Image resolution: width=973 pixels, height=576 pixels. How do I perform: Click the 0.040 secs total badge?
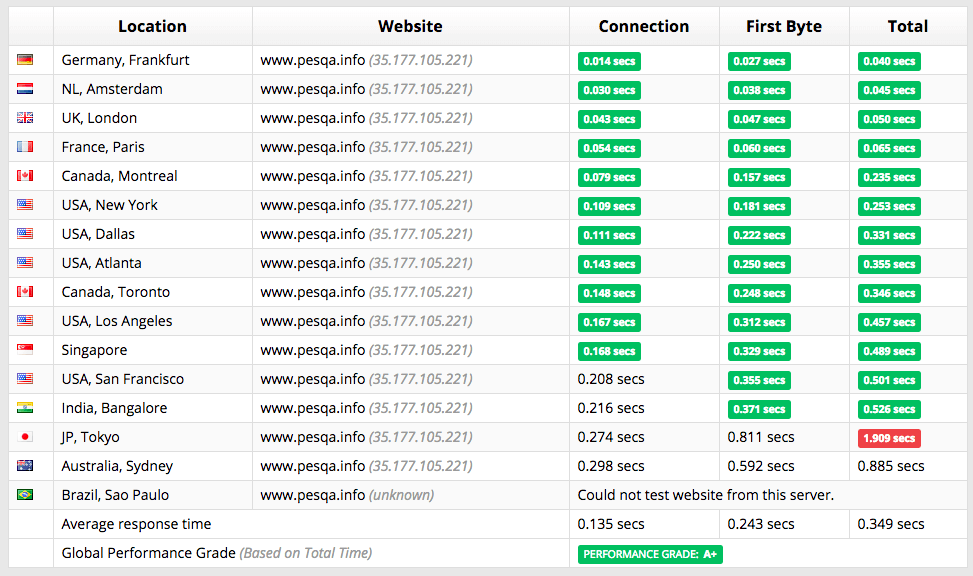click(889, 61)
